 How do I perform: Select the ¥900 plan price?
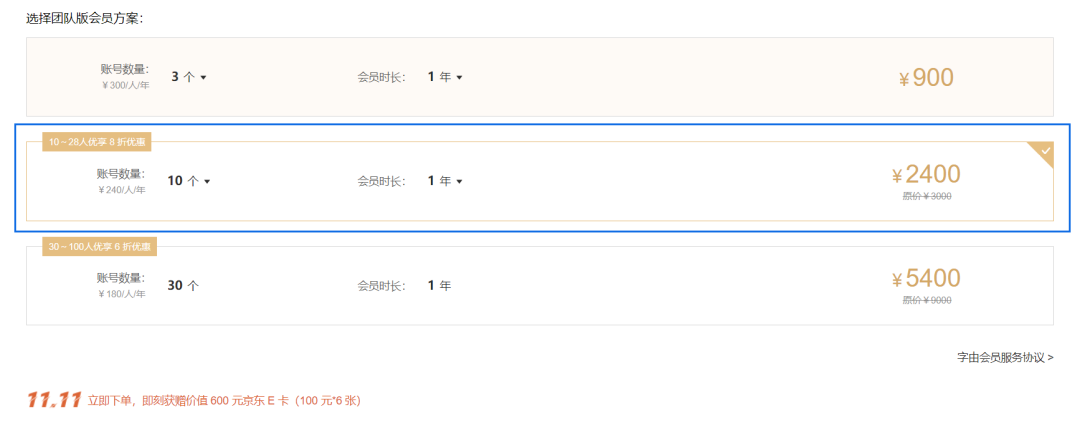(x=926, y=78)
